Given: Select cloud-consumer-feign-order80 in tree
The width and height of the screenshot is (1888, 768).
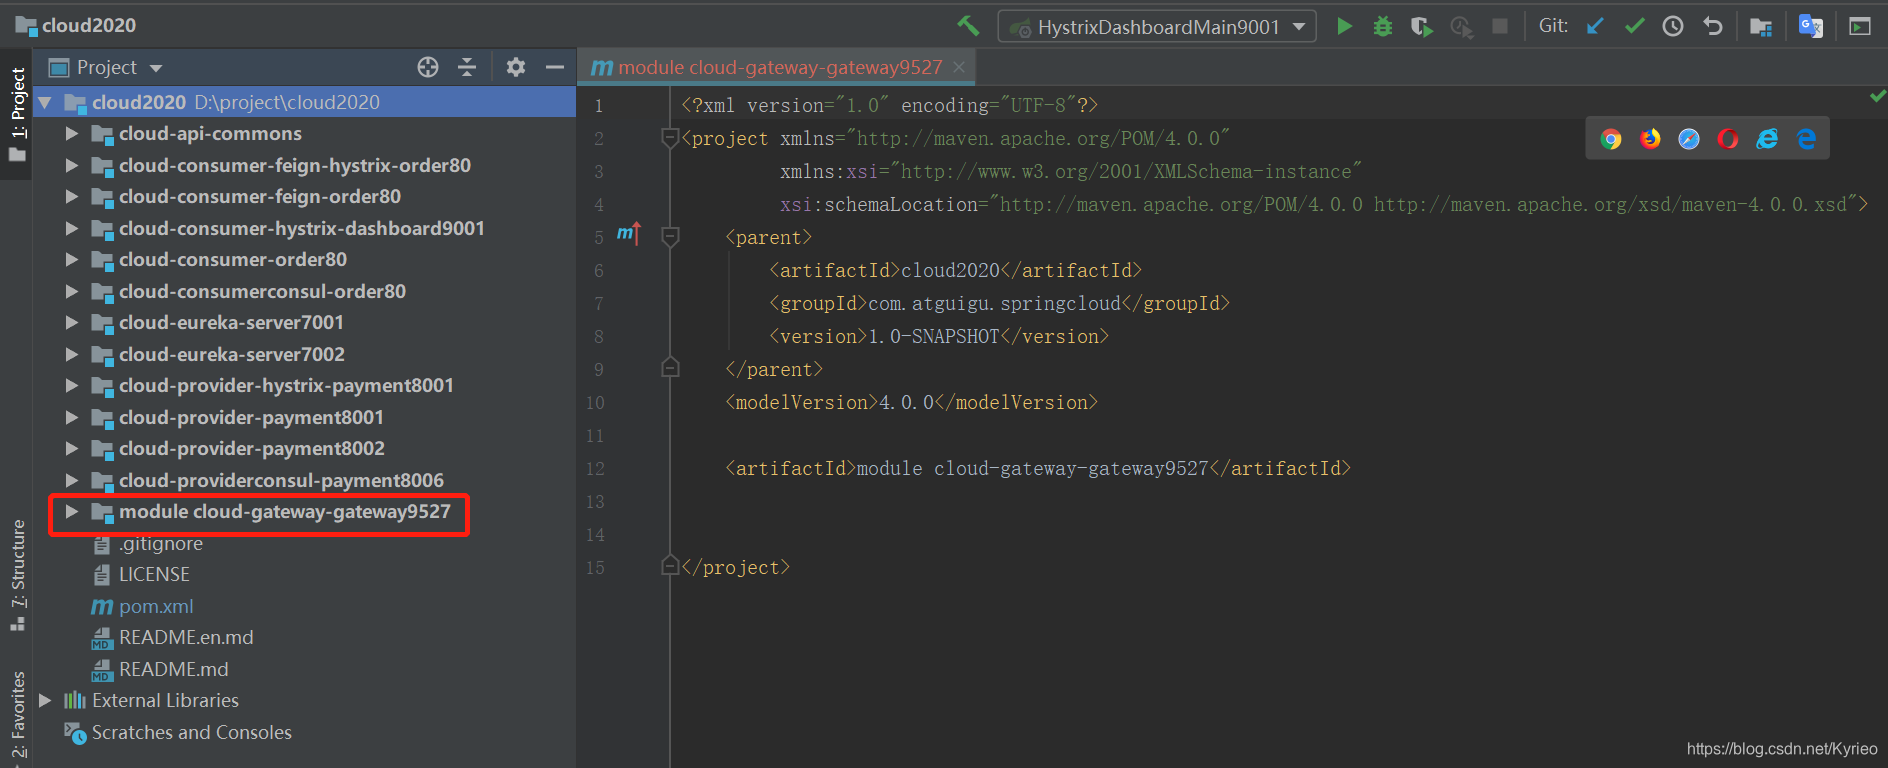Looking at the screenshot, I should (260, 197).
